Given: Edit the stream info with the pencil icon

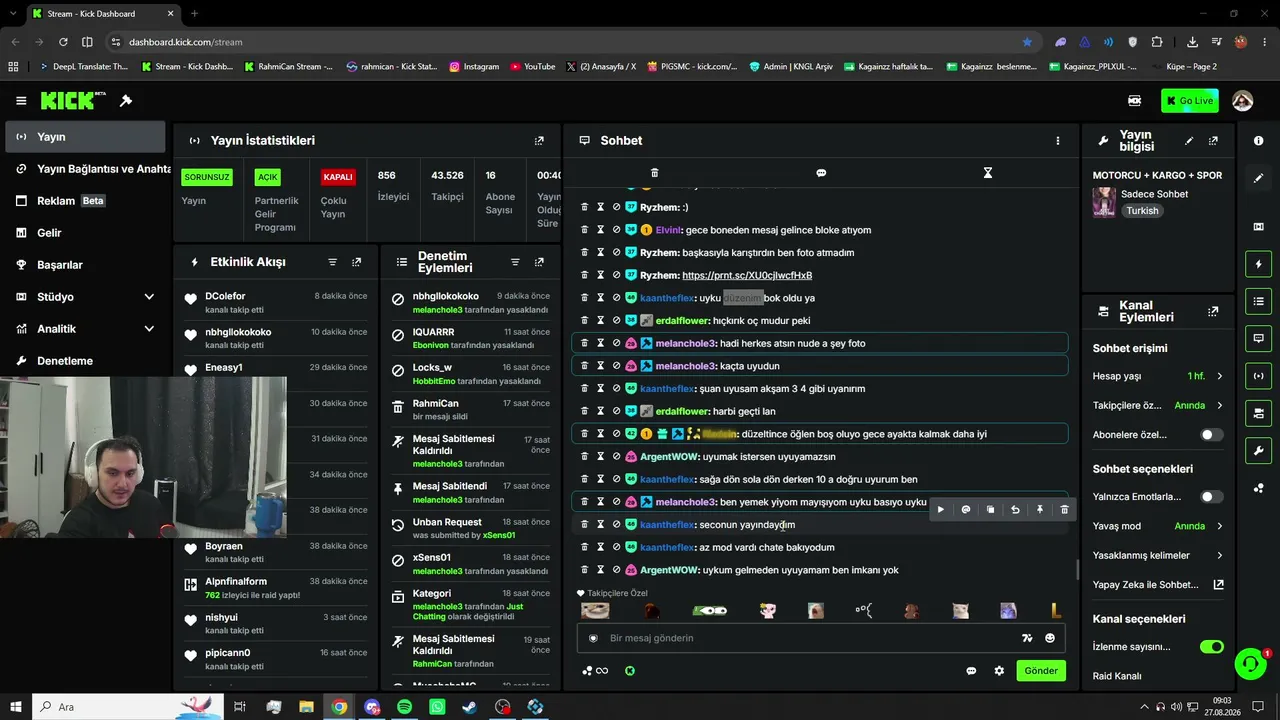Looking at the screenshot, I should [x=1189, y=141].
